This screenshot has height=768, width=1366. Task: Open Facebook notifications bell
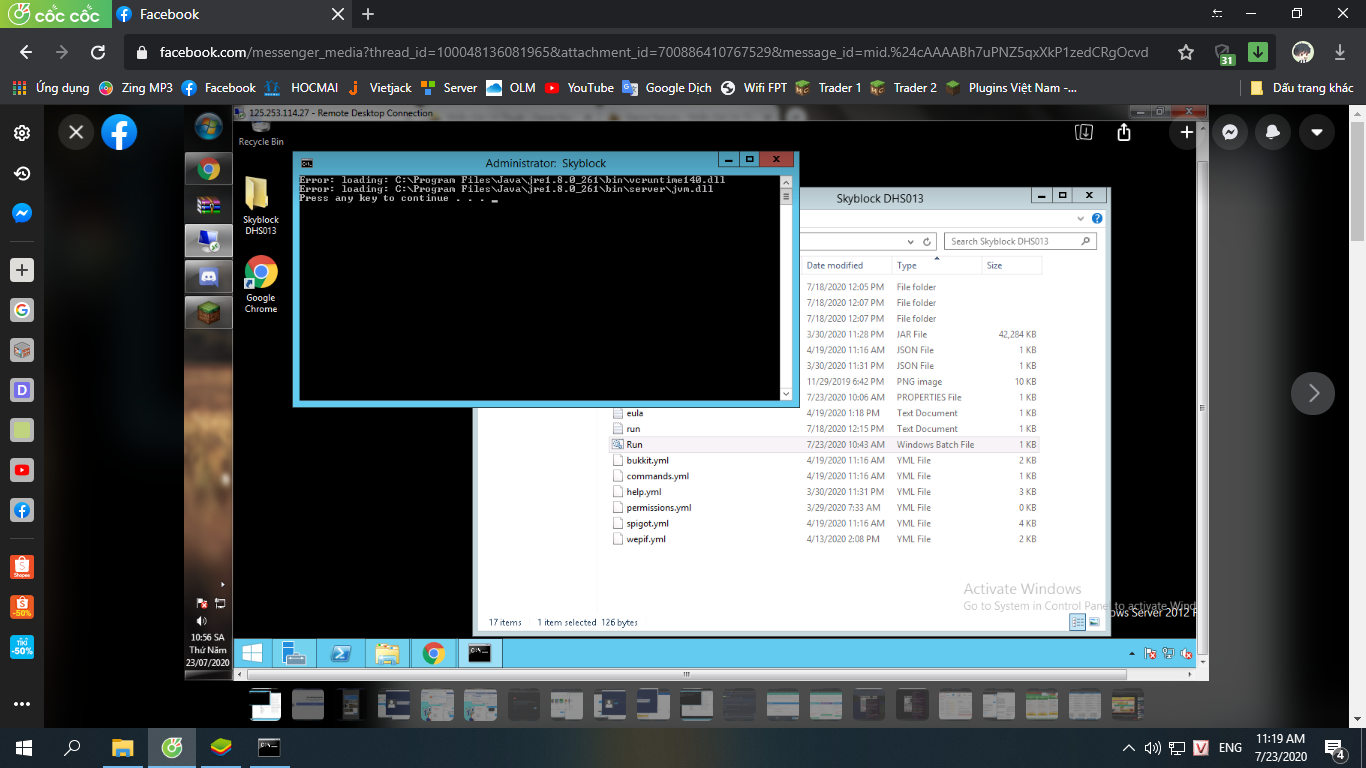coord(1274,132)
